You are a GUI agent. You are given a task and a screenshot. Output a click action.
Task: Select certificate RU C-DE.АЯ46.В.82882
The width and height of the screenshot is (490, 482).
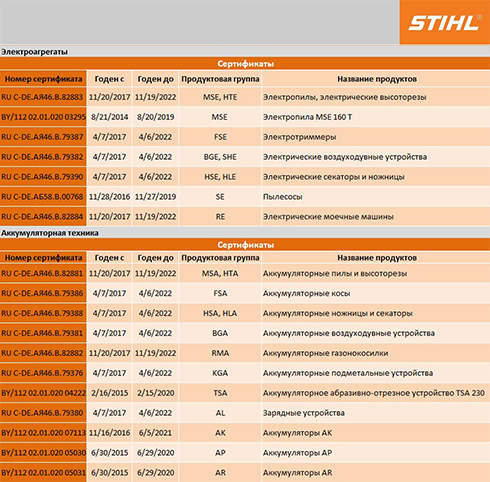pyautogui.click(x=42, y=353)
